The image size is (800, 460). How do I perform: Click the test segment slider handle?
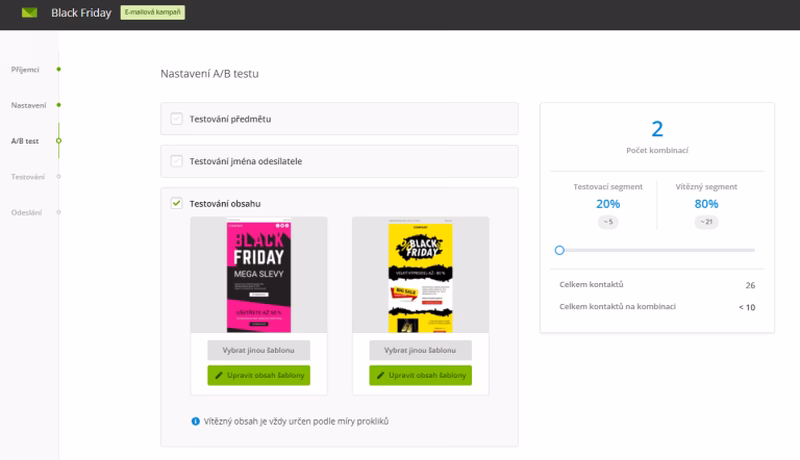pos(559,250)
